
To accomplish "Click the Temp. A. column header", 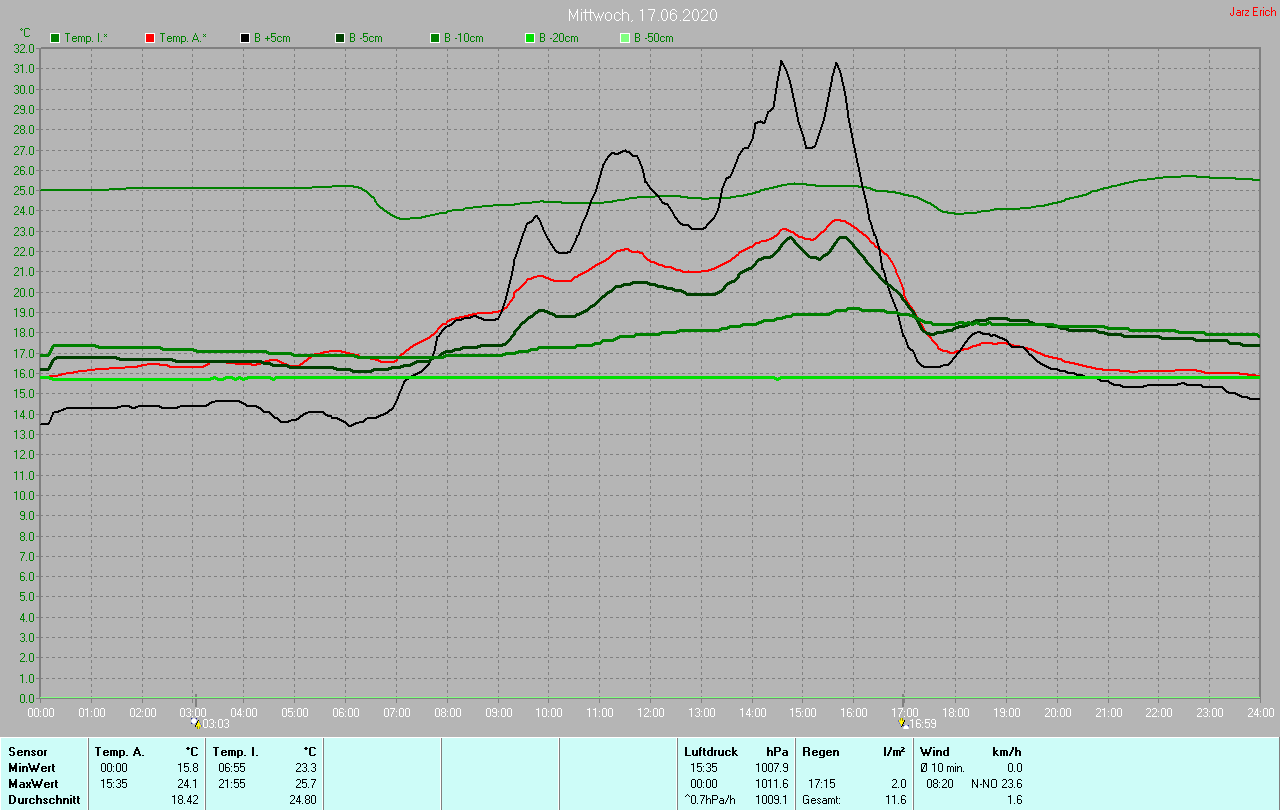I will click(x=119, y=751).
